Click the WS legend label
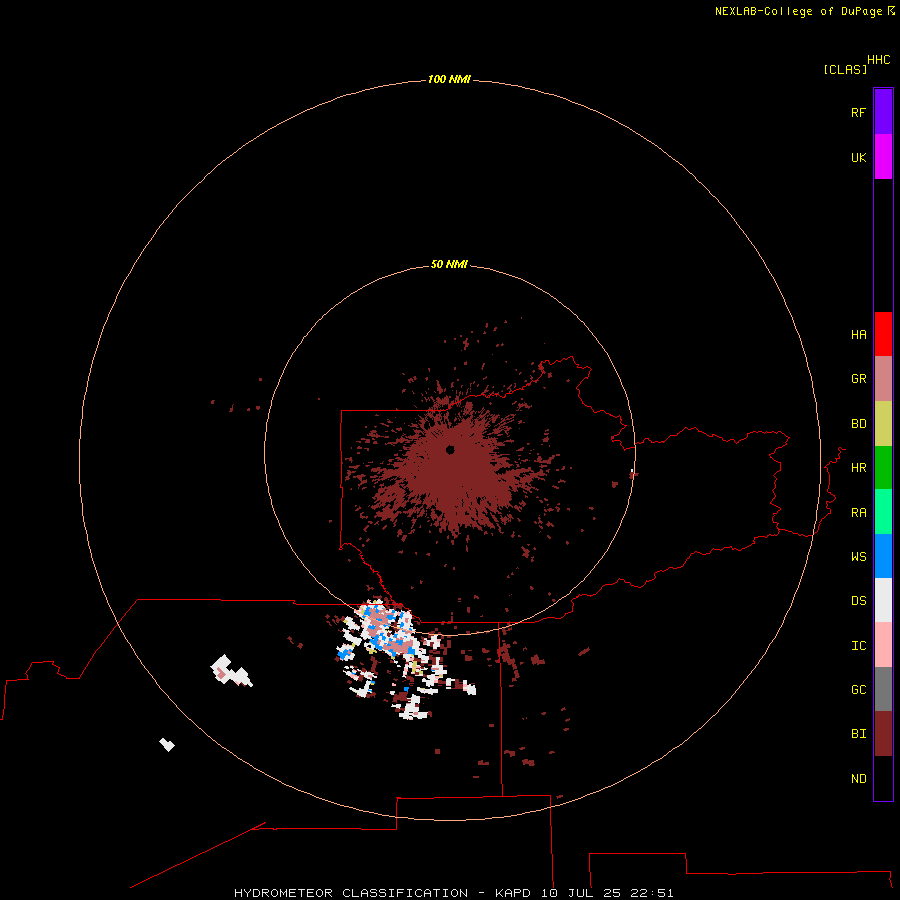900x900 pixels. pyautogui.click(x=858, y=556)
